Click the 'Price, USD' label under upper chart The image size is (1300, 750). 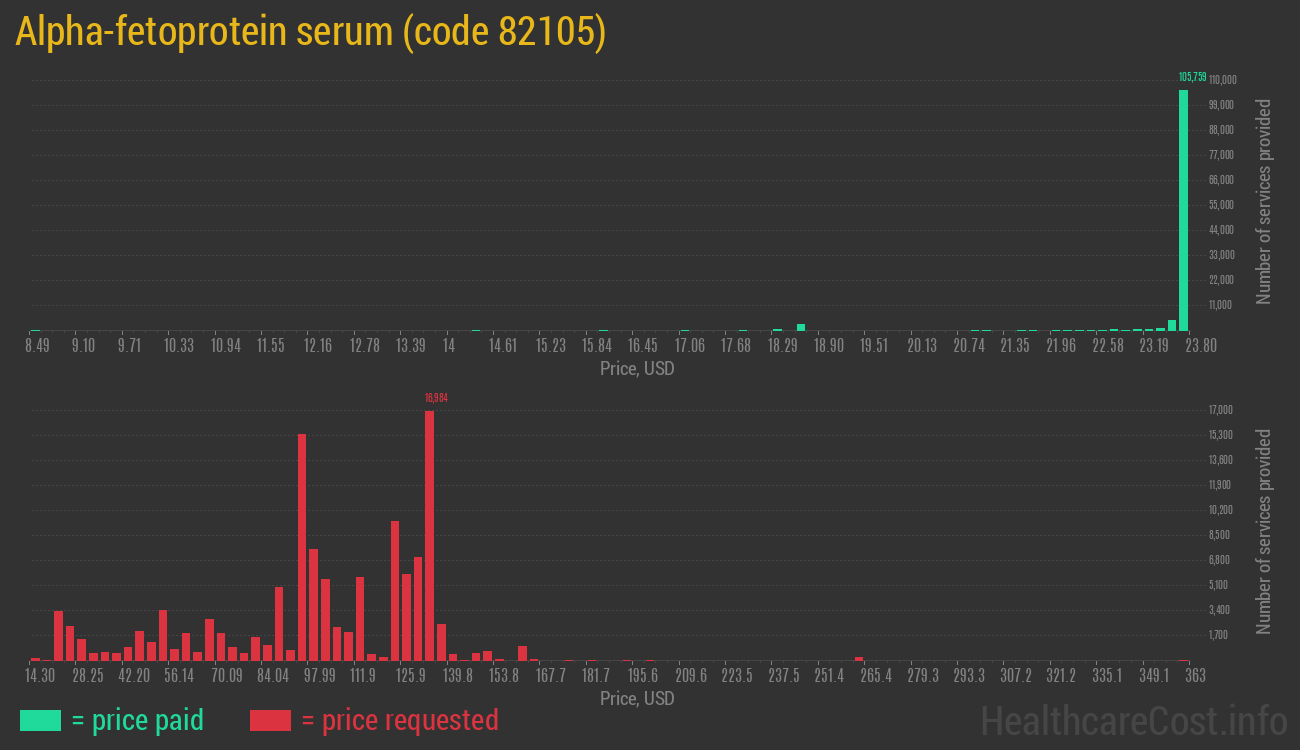pos(636,369)
